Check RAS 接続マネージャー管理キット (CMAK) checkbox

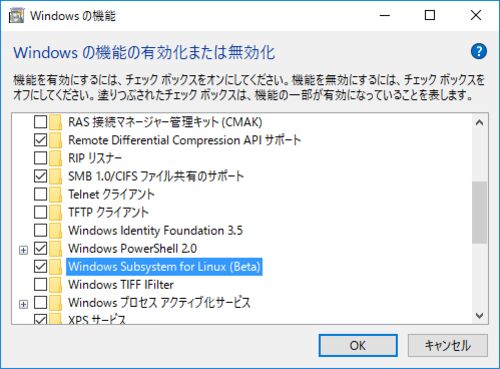41,122
